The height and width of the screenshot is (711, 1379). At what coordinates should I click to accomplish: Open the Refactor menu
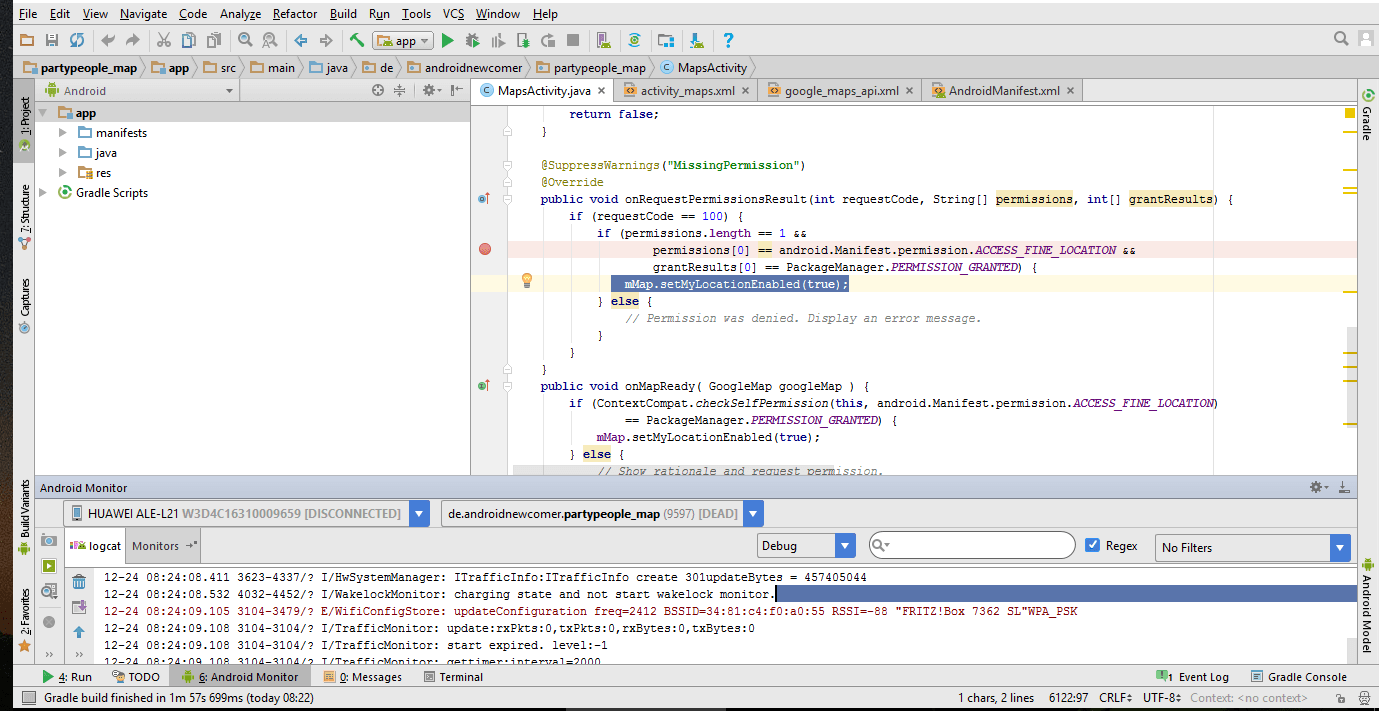(295, 14)
